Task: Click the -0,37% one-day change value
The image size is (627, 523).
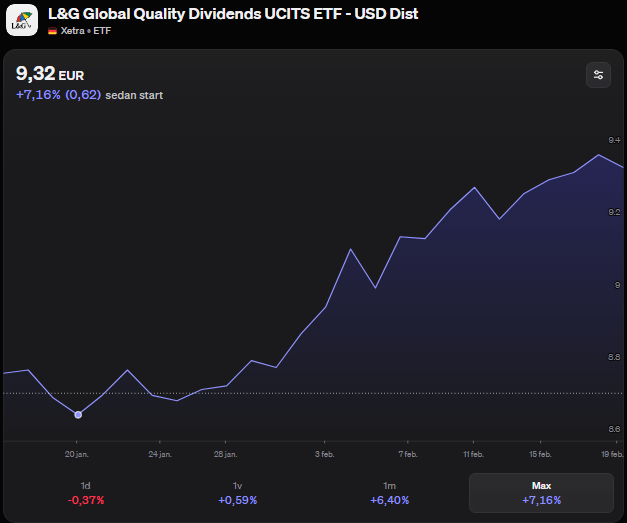Action: click(x=86, y=500)
